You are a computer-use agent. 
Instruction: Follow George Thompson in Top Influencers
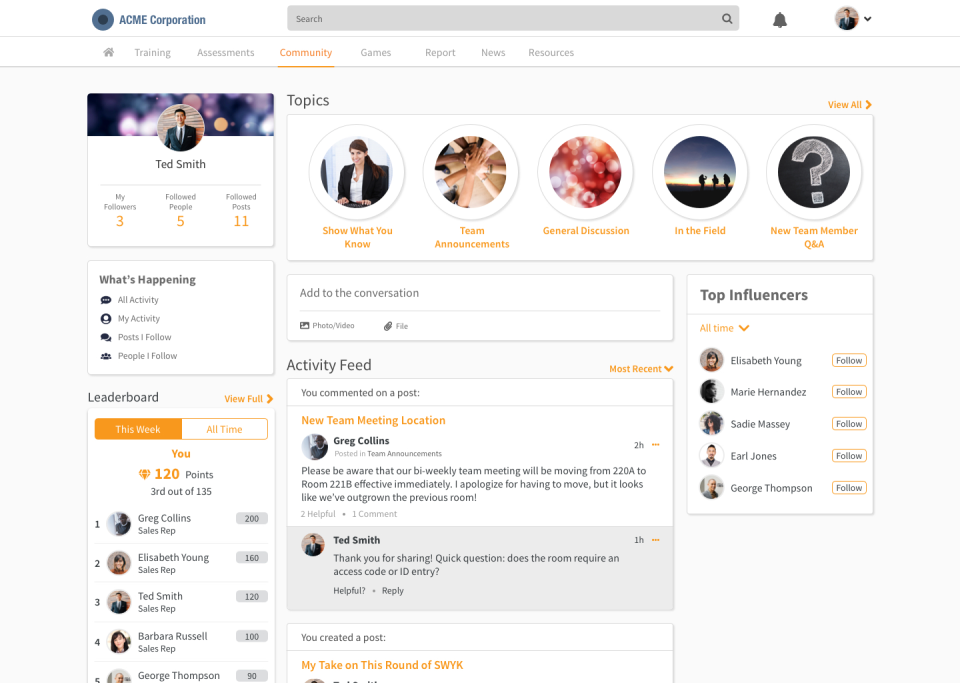(x=848, y=487)
